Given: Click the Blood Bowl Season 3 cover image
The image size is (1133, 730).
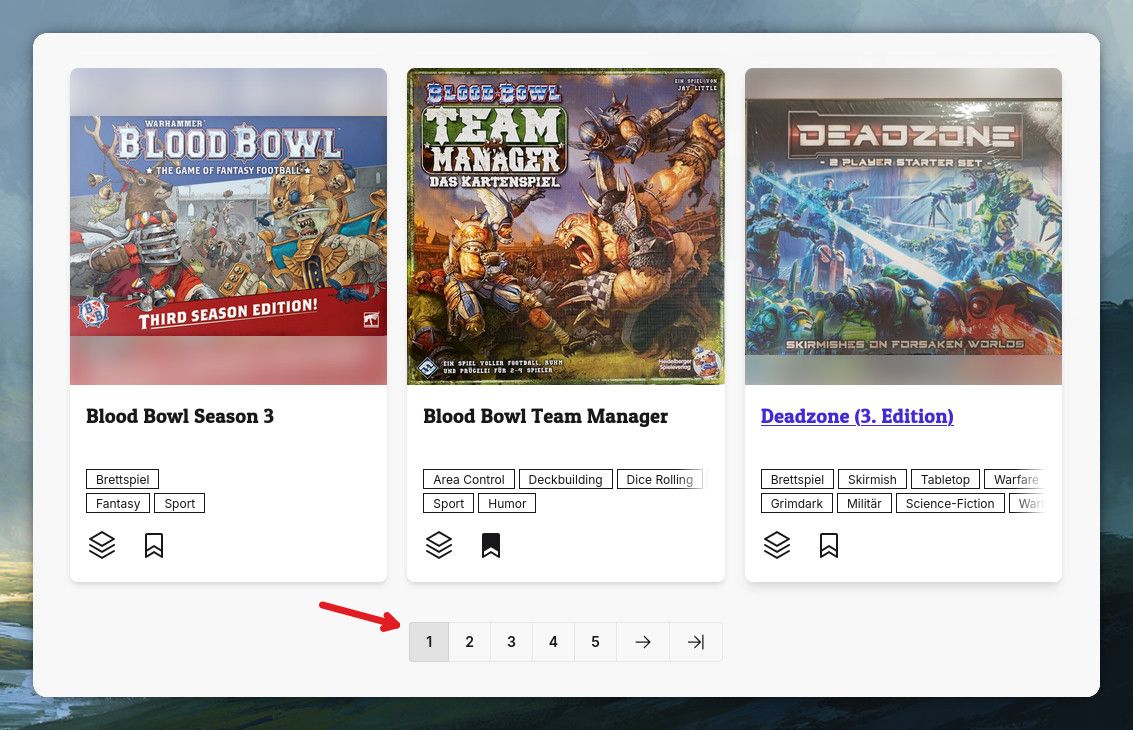Looking at the screenshot, I should pos(228,226).
